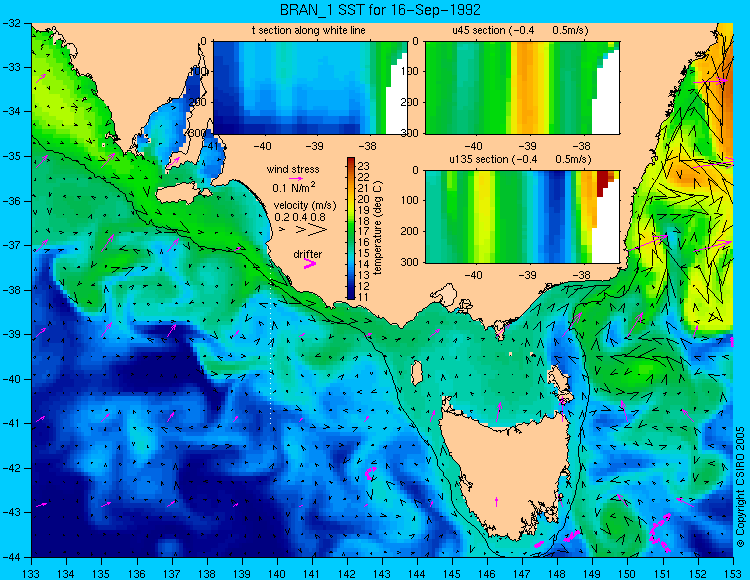Open the u45 section inset plot
This screenshot has height=580, width=750.
[x=522, y=88]
